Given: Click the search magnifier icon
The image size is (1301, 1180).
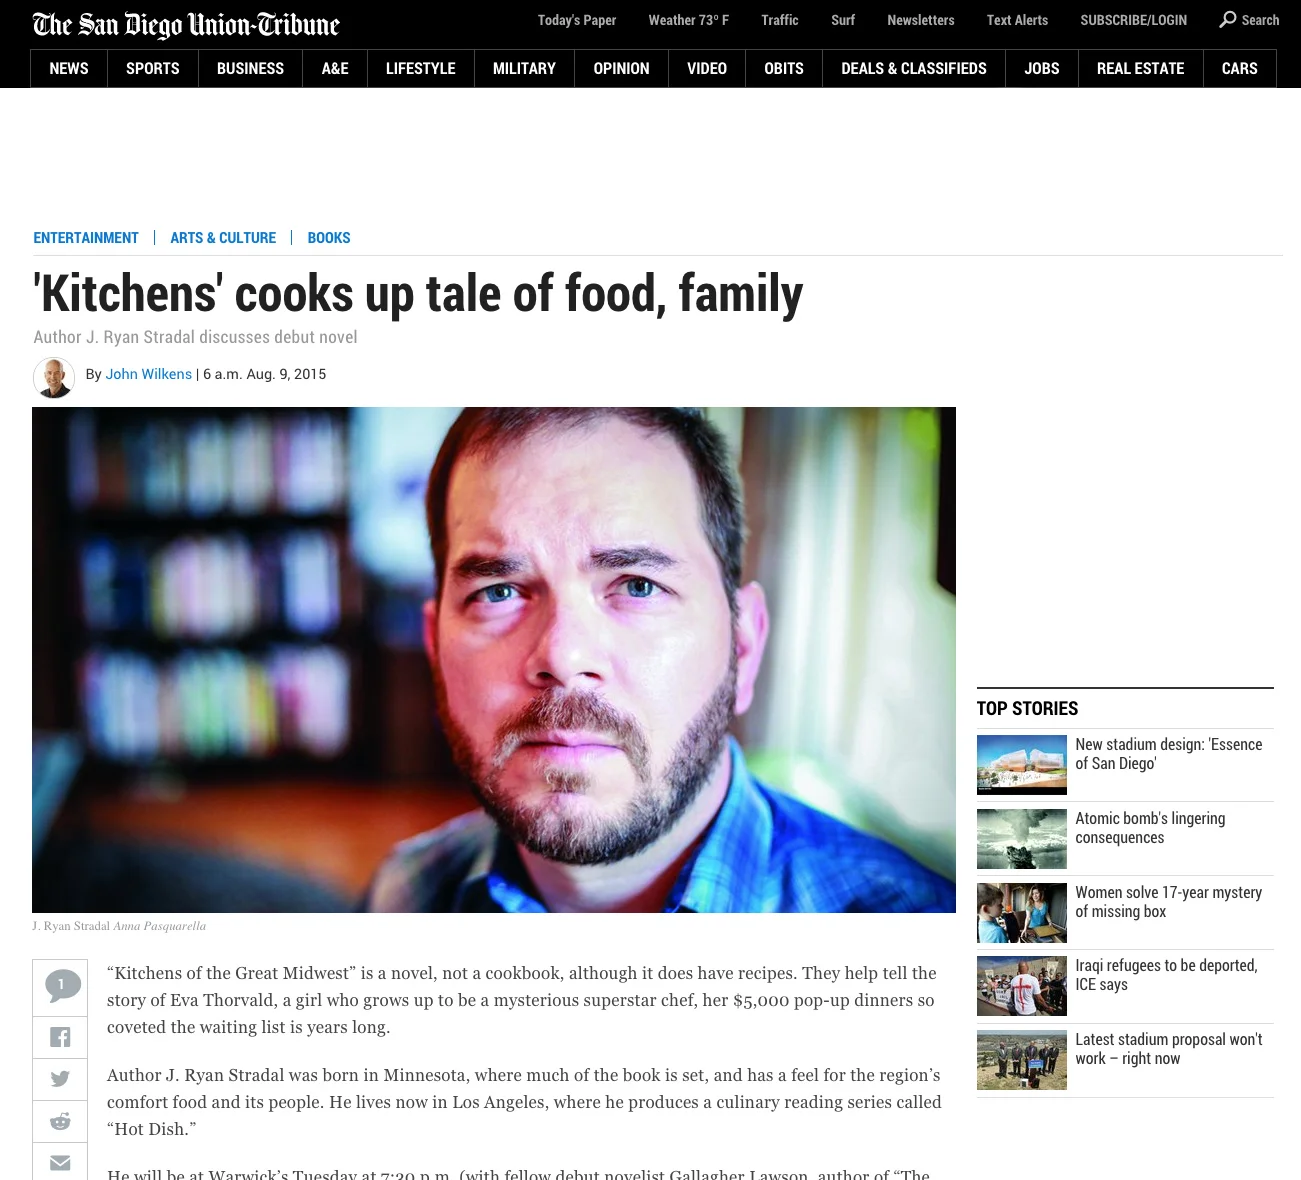Looking at the screenshot, I should (x=1228, y=19).
